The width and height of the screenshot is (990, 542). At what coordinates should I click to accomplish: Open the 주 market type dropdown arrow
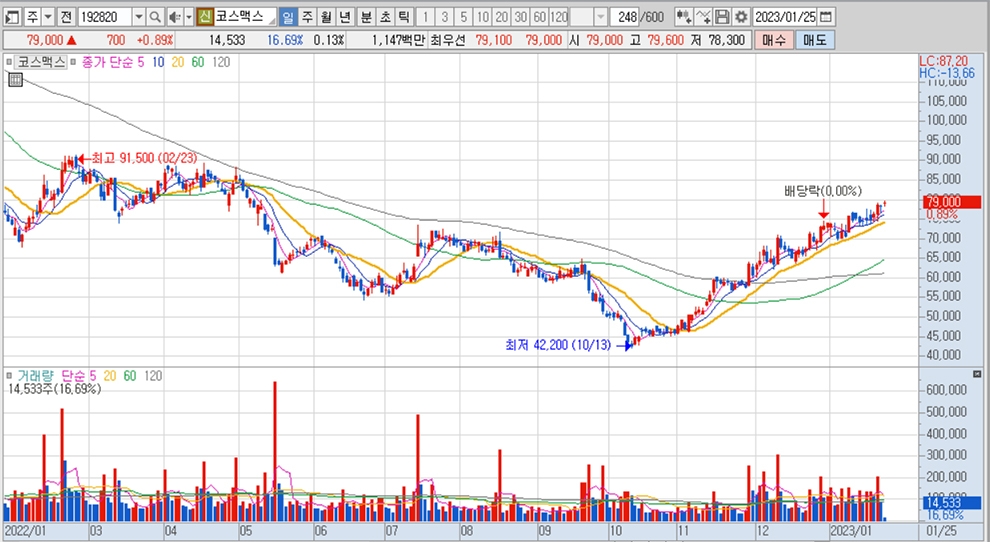49,16
